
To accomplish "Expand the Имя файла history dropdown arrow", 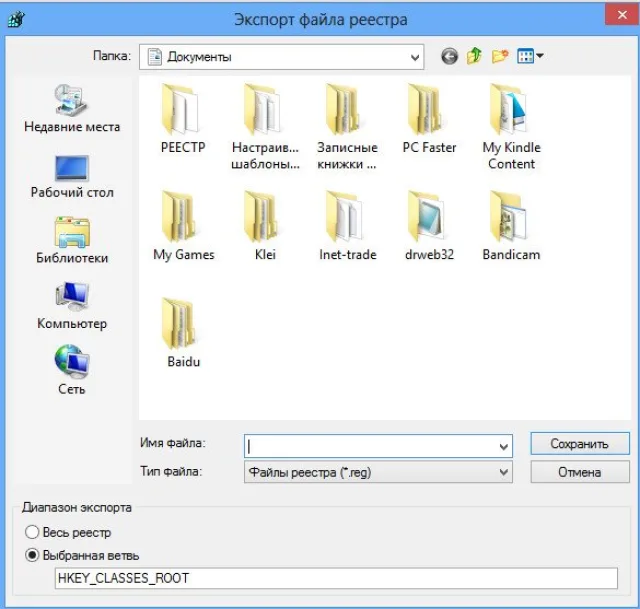I will [504, 447].
